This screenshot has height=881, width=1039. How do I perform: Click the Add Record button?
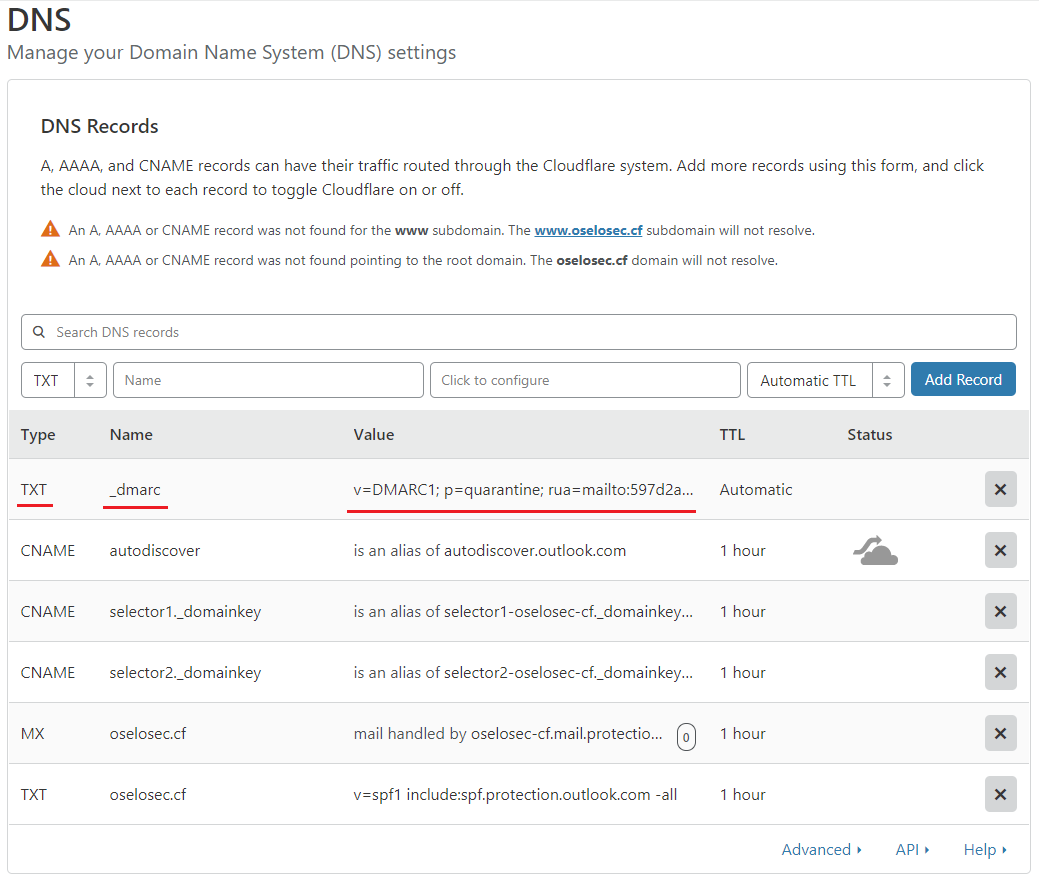pyautogui.click(x=963, y=380)
